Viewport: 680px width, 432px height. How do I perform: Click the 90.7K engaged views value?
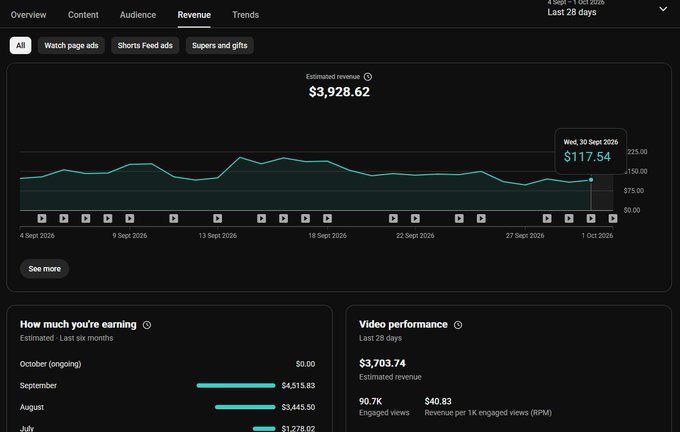click(370, 401)
